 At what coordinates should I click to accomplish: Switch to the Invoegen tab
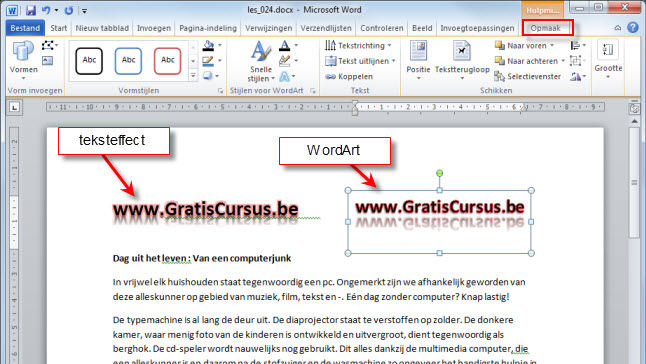tap(154, 28)
